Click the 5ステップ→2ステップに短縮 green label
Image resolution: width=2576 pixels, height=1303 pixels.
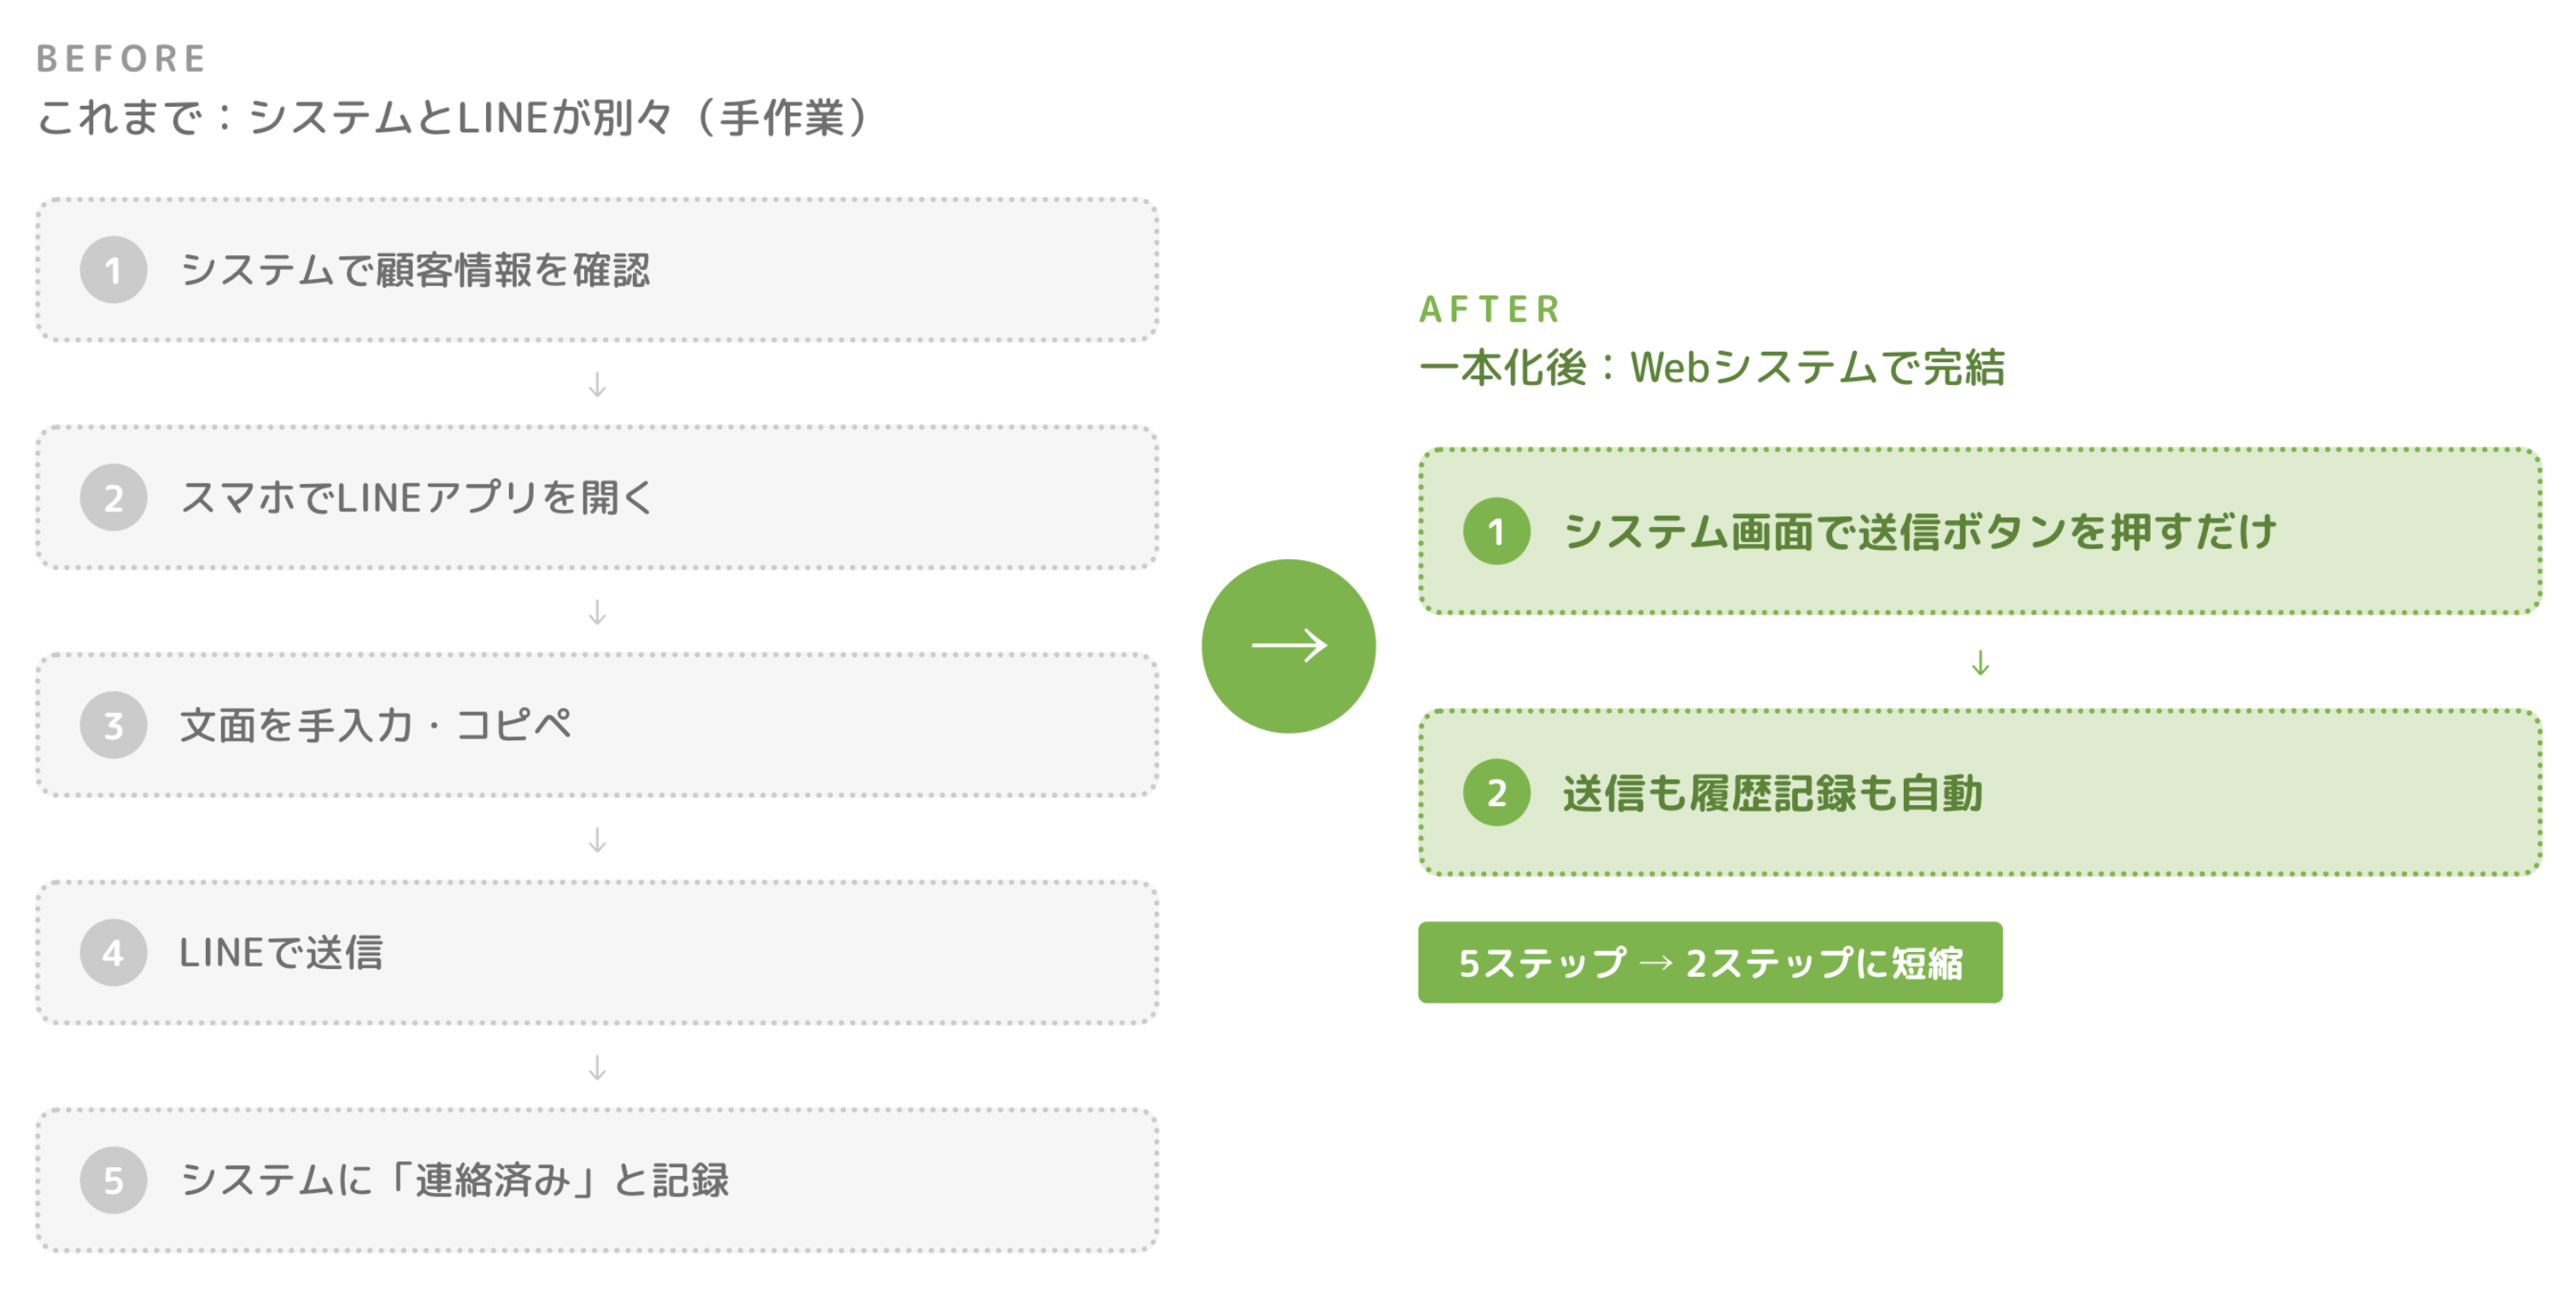[1710, 963]
